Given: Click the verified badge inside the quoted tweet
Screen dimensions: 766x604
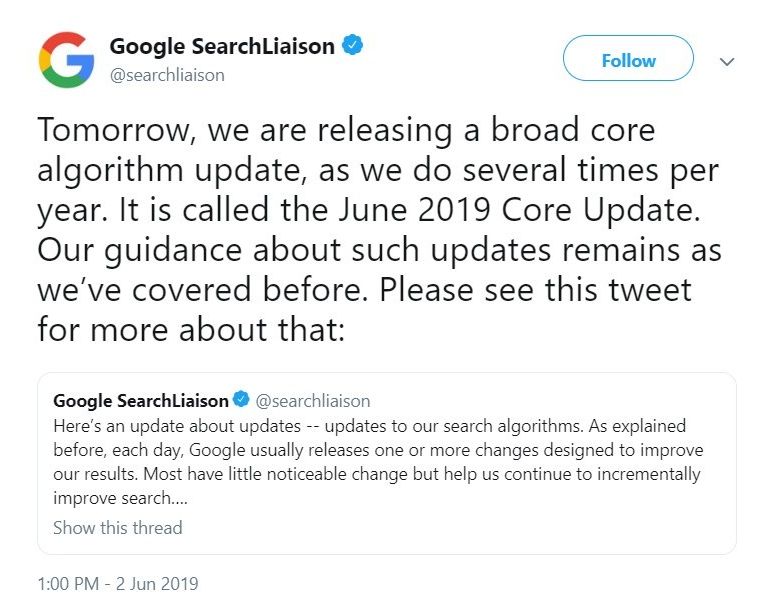Looking at the screenshot, I should 241,401.
